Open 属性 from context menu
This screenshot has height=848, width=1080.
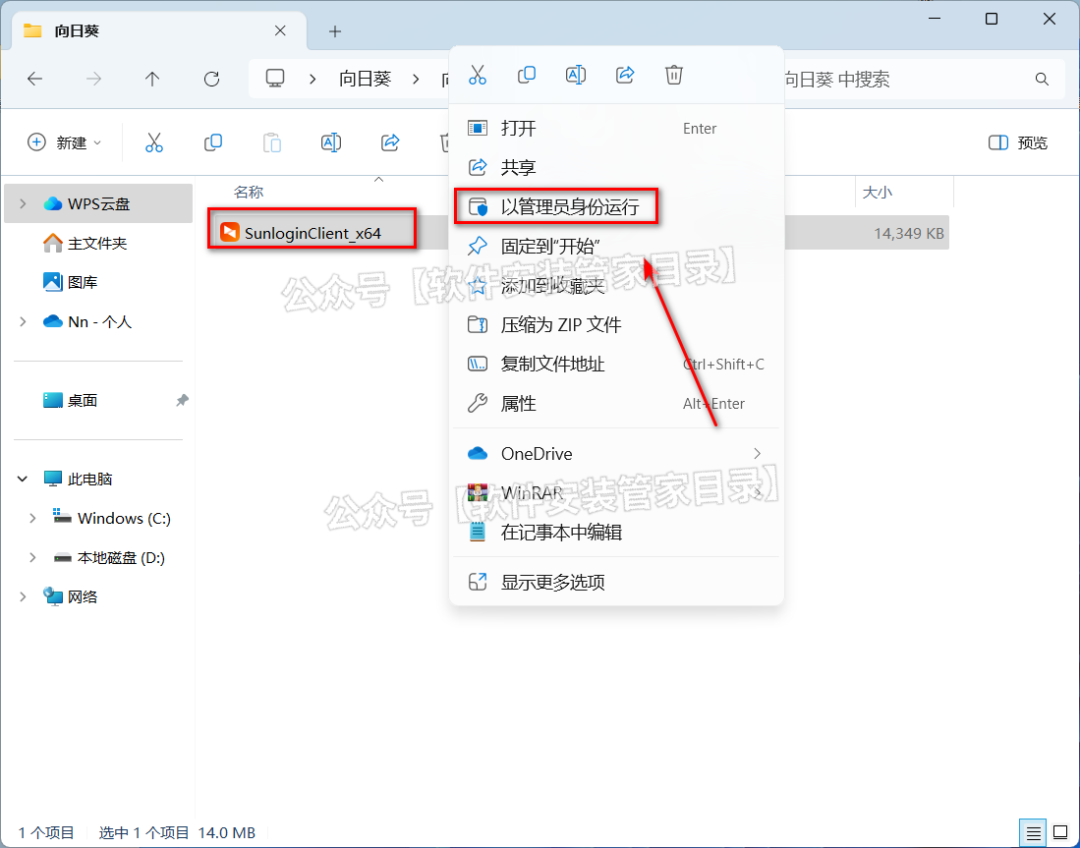(x=616, y=403)
